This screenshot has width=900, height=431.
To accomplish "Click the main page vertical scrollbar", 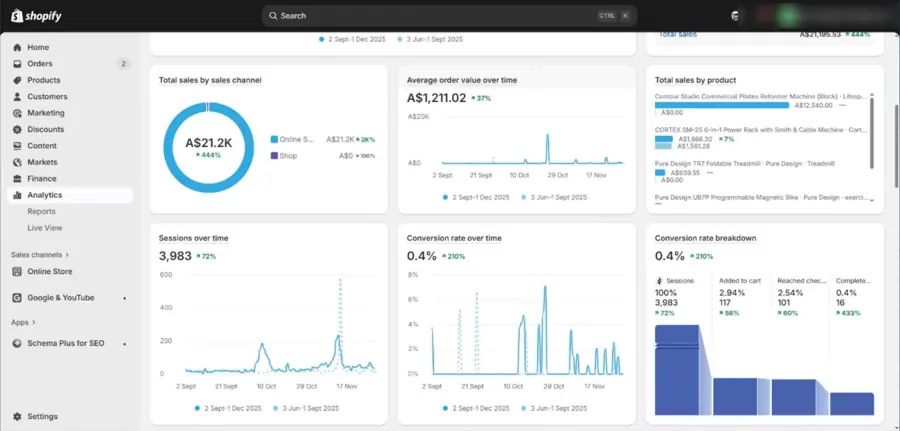I will pyautogui.click(x=897, y=146).
